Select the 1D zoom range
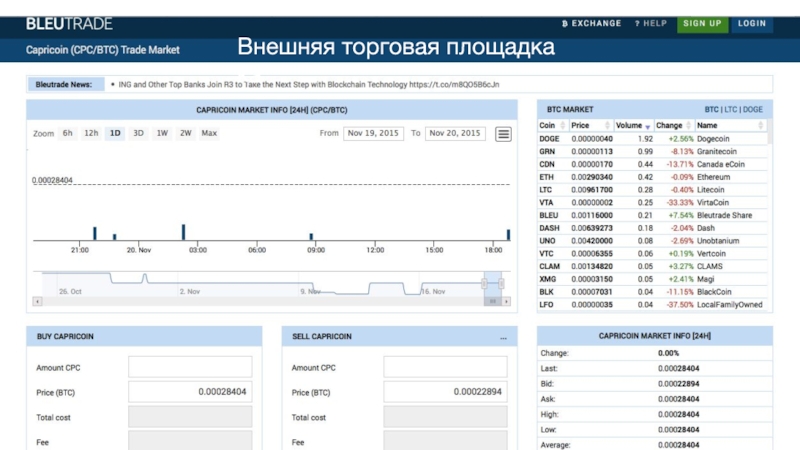Viewport: 800px width, 450px height. [115, 133]
